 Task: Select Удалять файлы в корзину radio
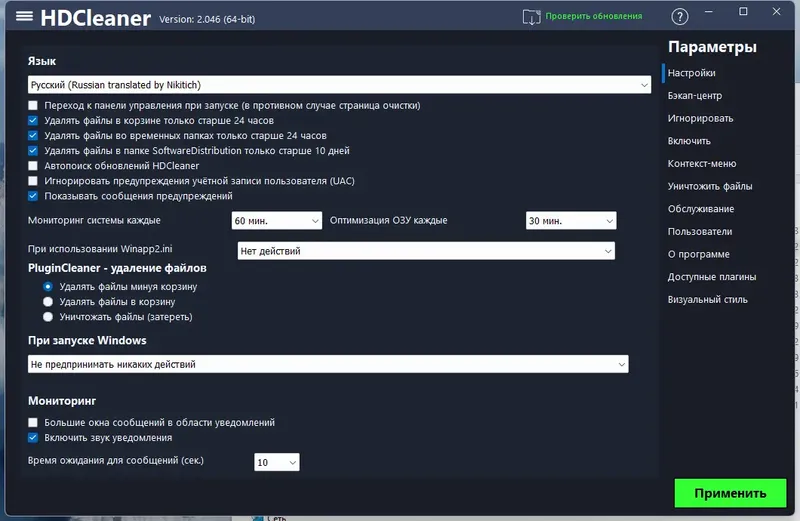48,302
